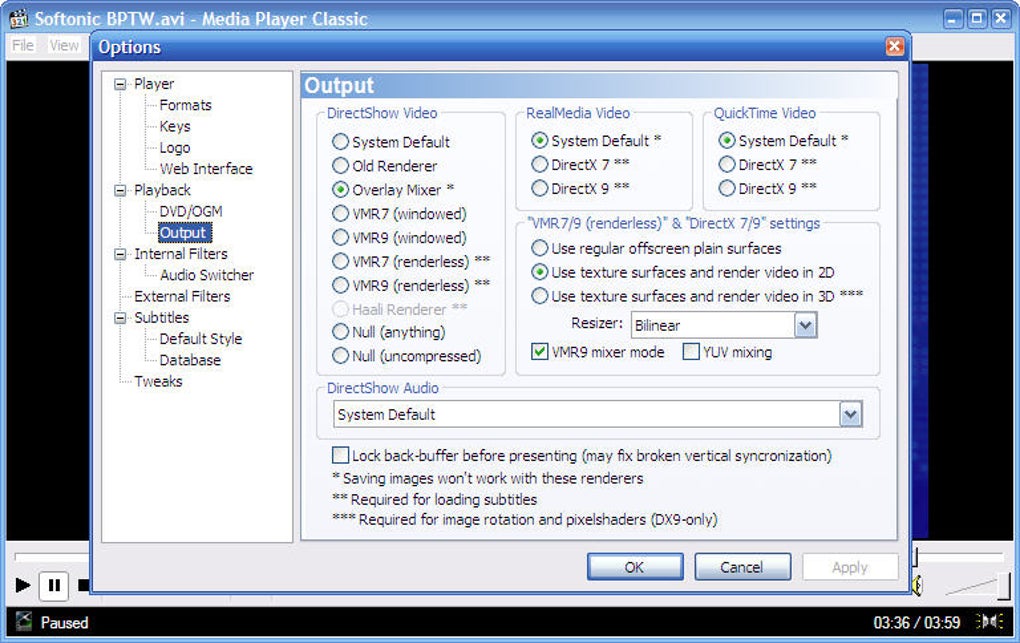Open the File menu
The height and width of the screenshot is (643, 1020).
[23, 45]
